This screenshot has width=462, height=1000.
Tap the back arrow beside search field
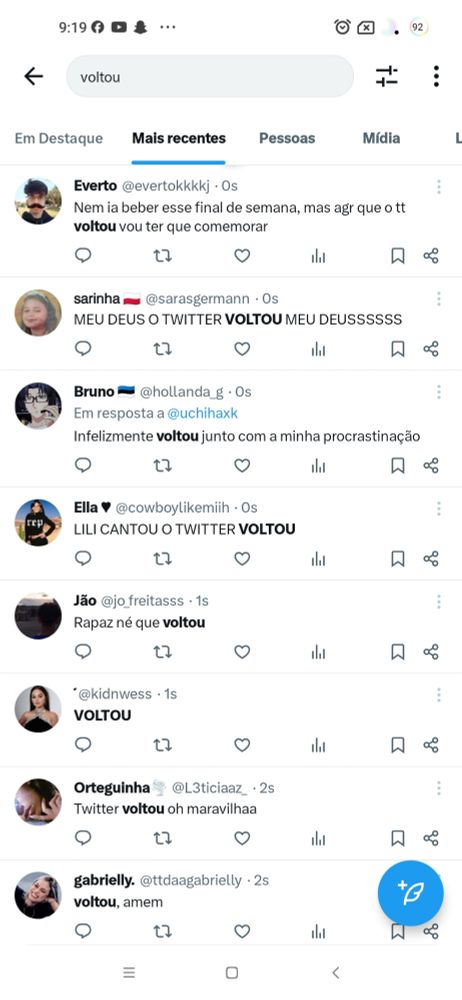coord(33,77)
